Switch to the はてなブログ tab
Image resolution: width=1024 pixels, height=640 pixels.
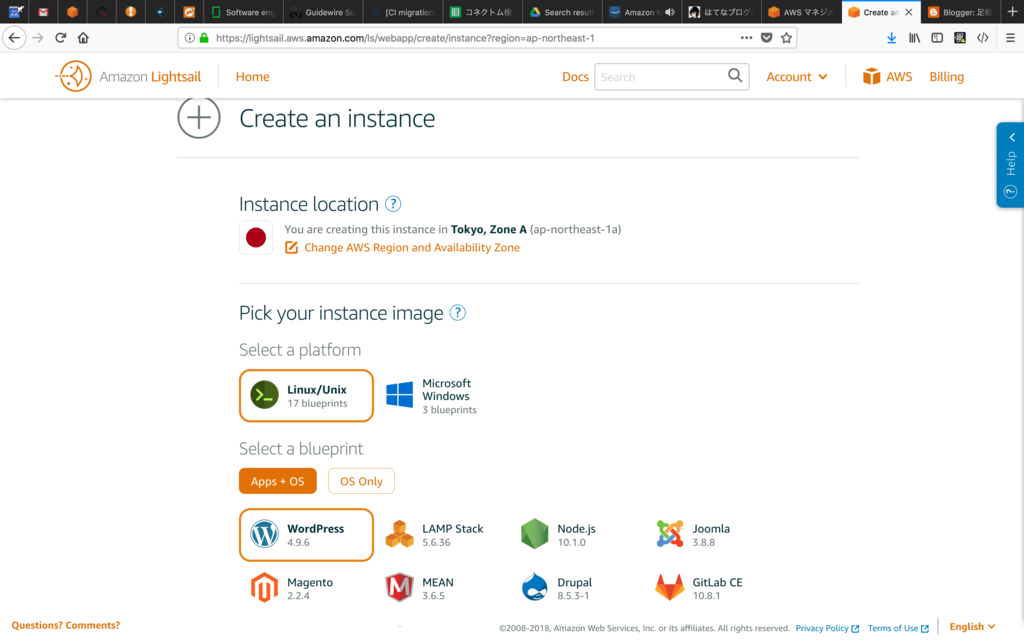click(722, 12)
